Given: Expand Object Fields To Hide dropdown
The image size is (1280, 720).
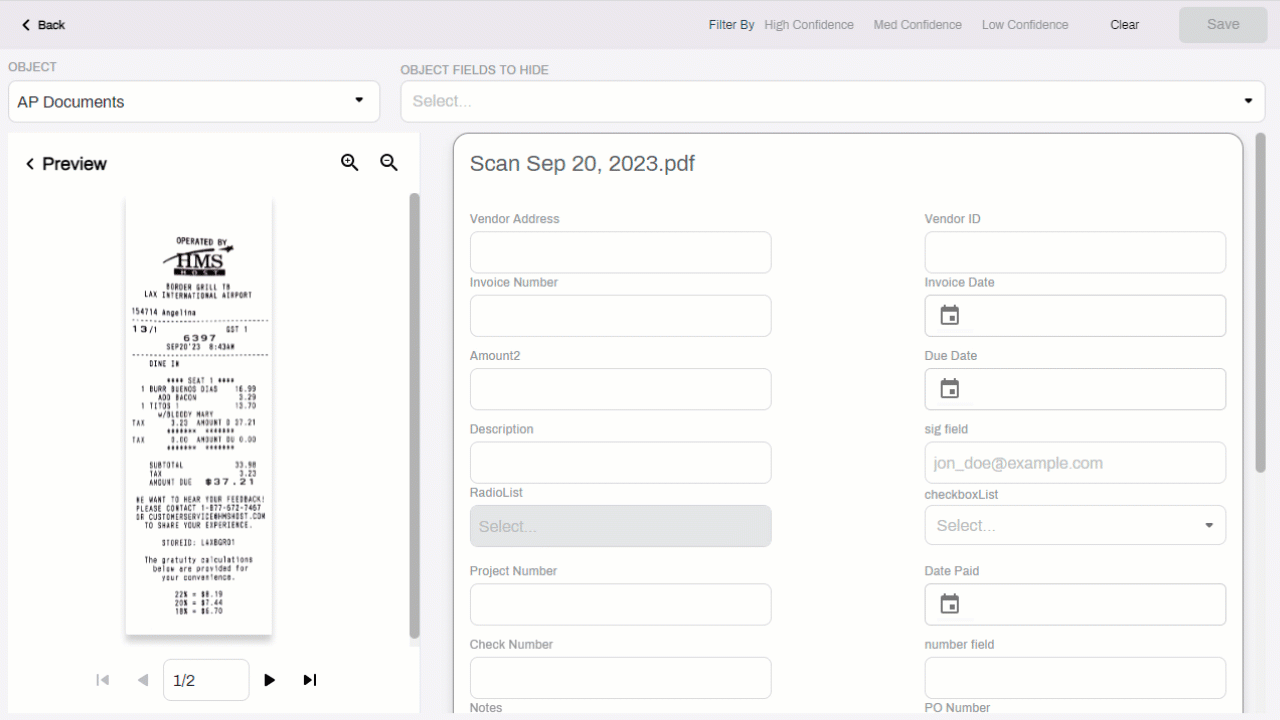Looking at the screenshot, I should pyautogui.click(x=833, y=101).
